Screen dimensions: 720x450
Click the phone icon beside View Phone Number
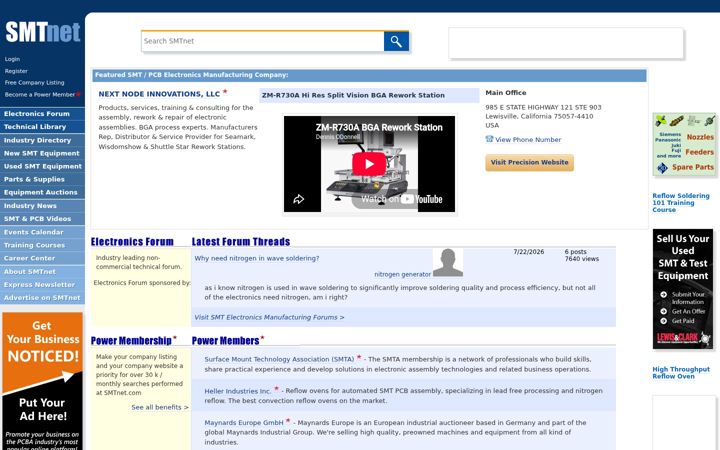pyautogui.click(x=489, y=139)
